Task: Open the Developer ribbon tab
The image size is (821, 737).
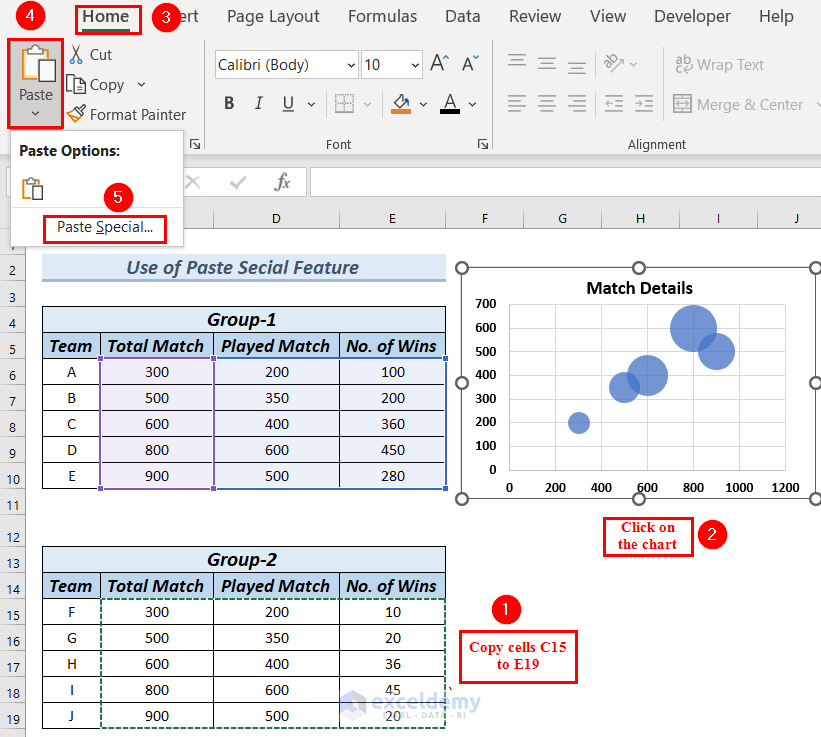Action: (692, 16)
